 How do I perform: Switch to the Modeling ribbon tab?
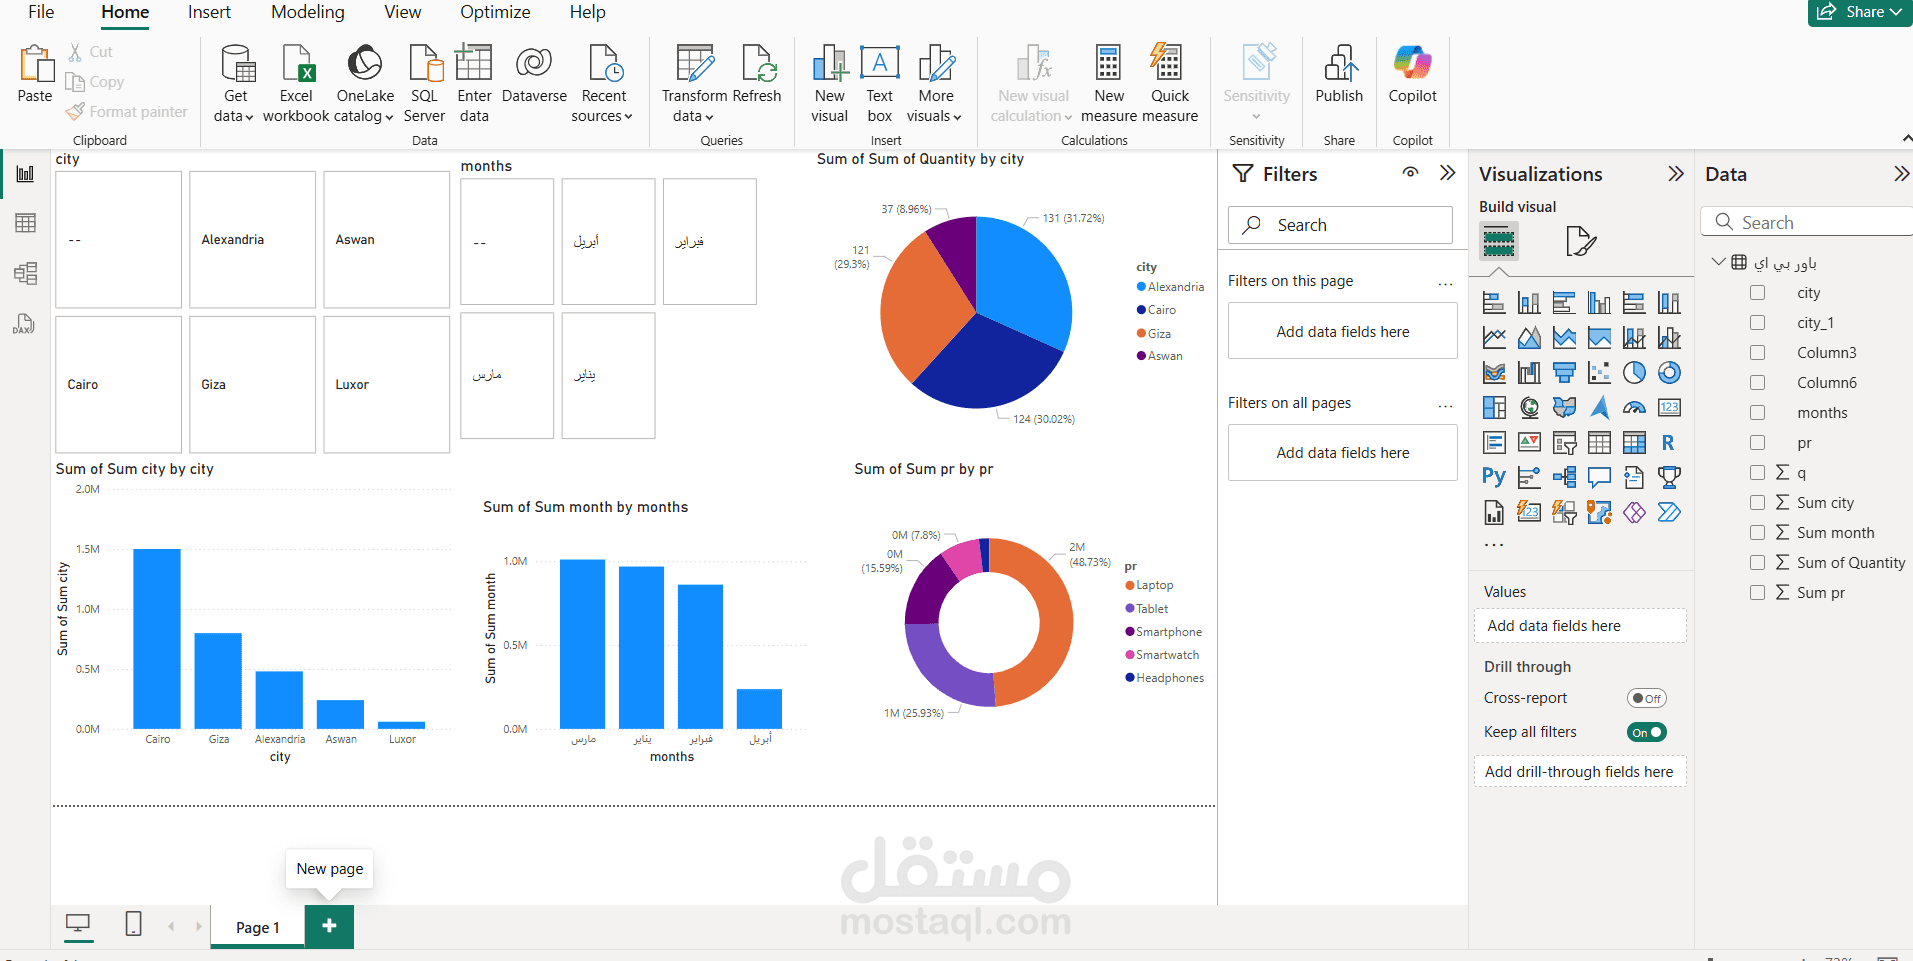308,12
